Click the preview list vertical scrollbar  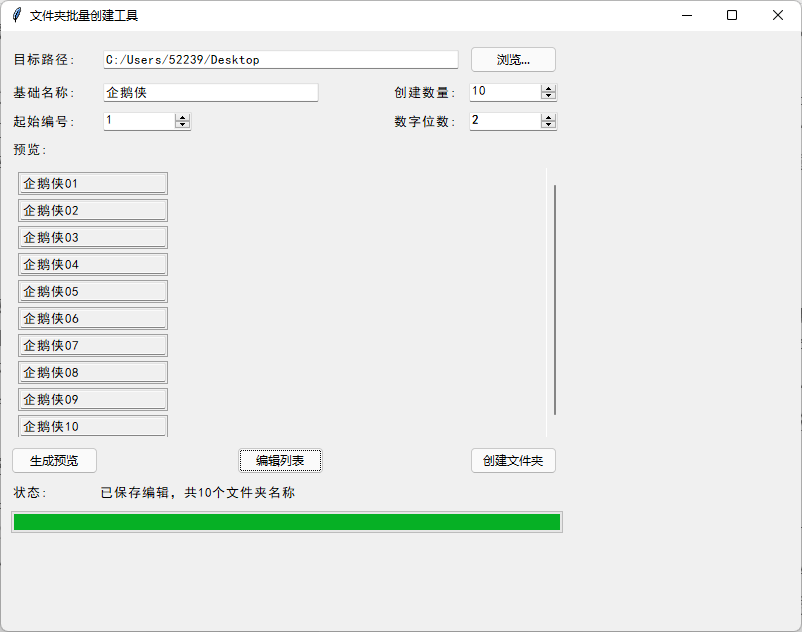[554, 300]
